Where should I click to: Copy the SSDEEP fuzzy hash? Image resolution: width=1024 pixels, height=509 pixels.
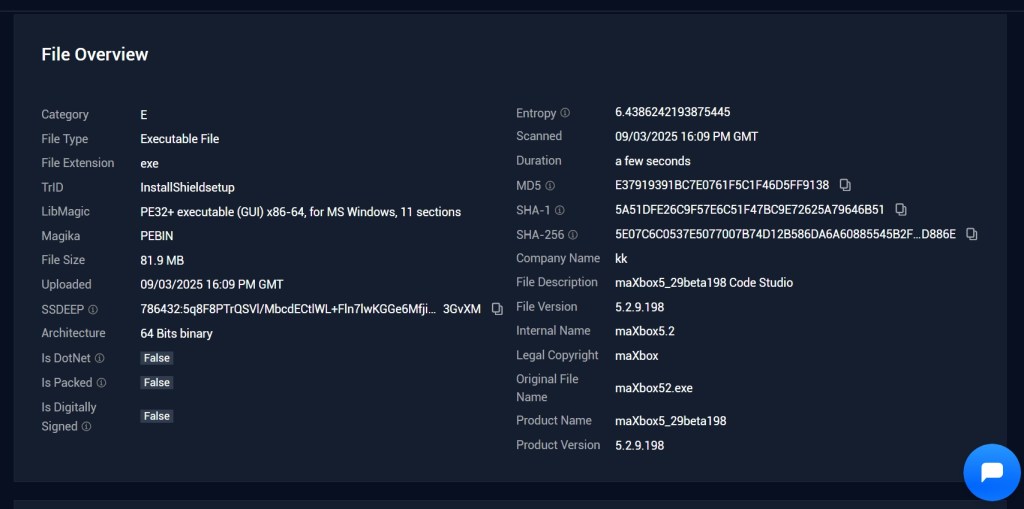[x=497, y=309]
